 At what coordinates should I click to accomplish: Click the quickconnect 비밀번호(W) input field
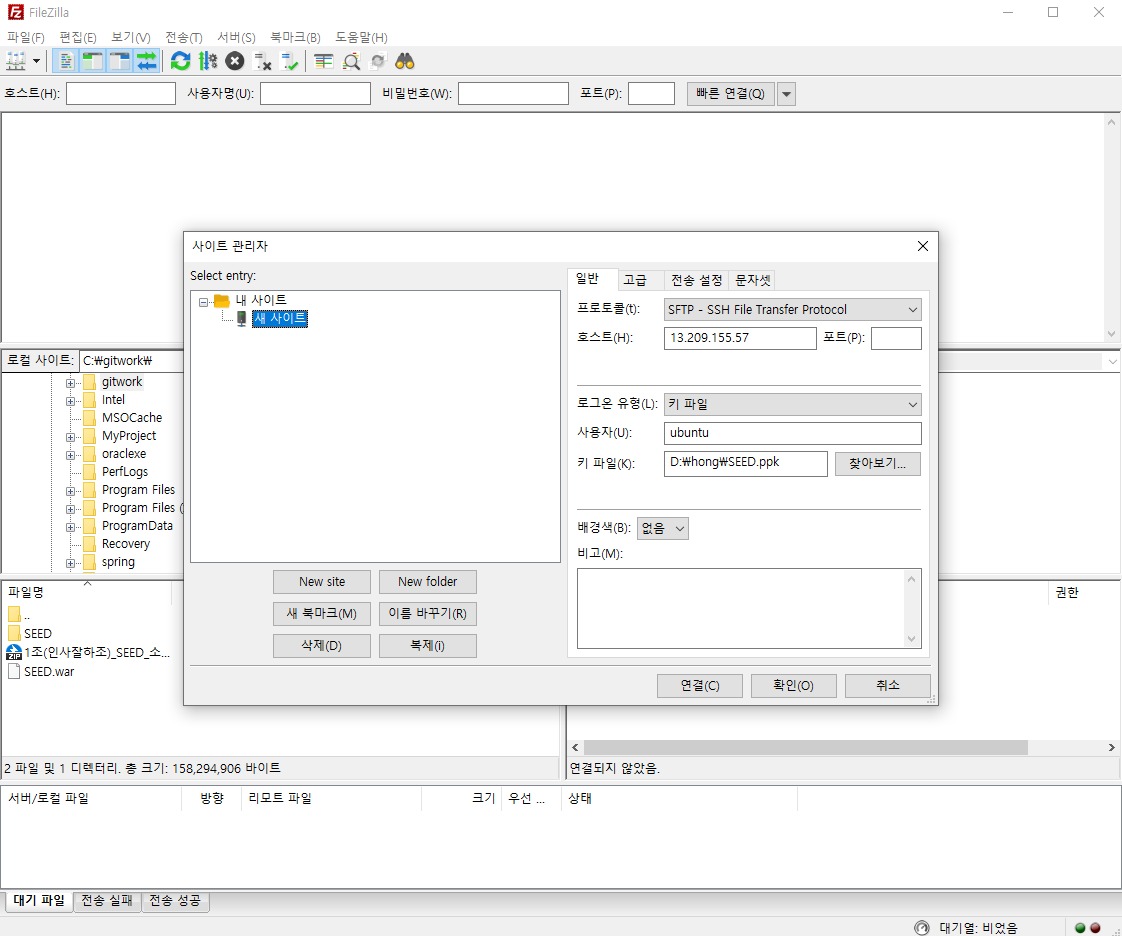coord(513,94)
